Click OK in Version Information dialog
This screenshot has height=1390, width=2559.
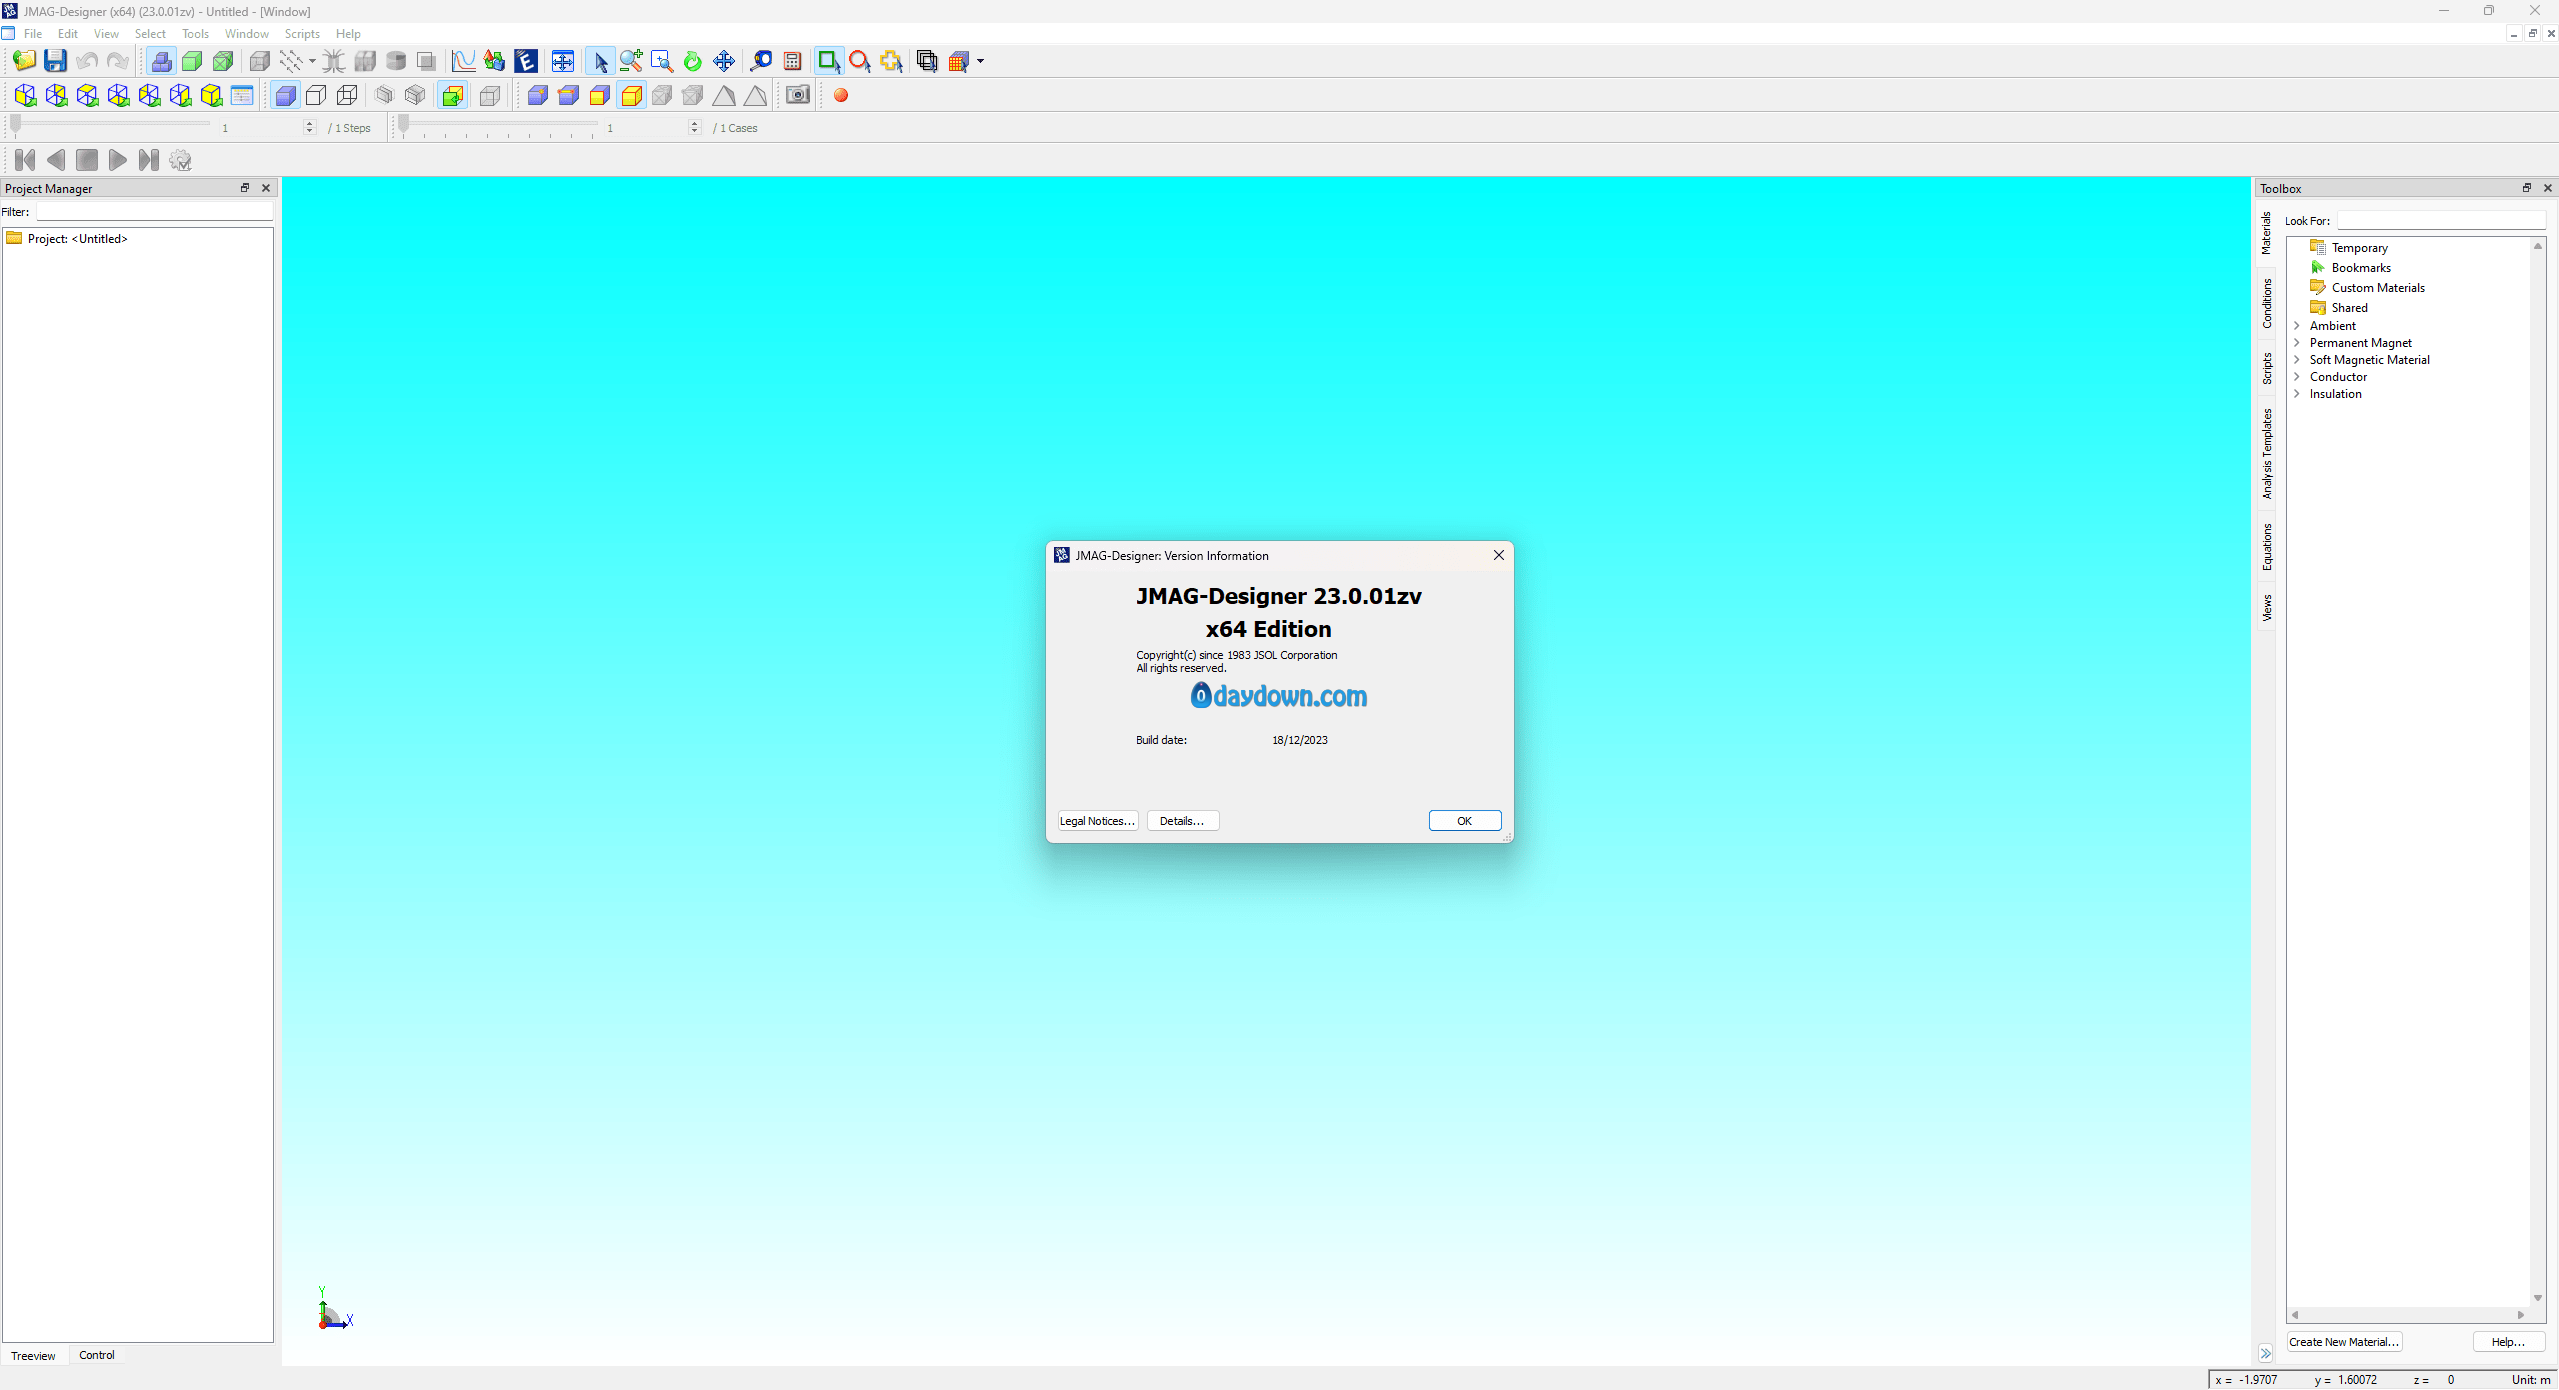point(1464,821)
